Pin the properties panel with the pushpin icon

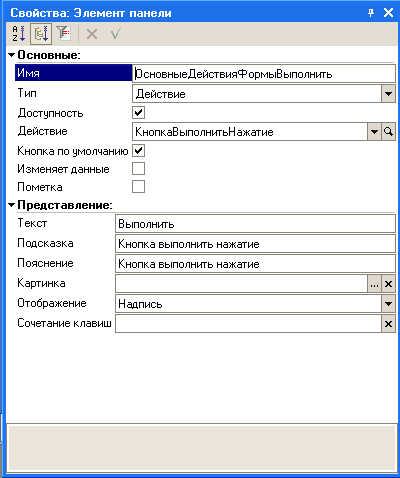coord(371,13)
